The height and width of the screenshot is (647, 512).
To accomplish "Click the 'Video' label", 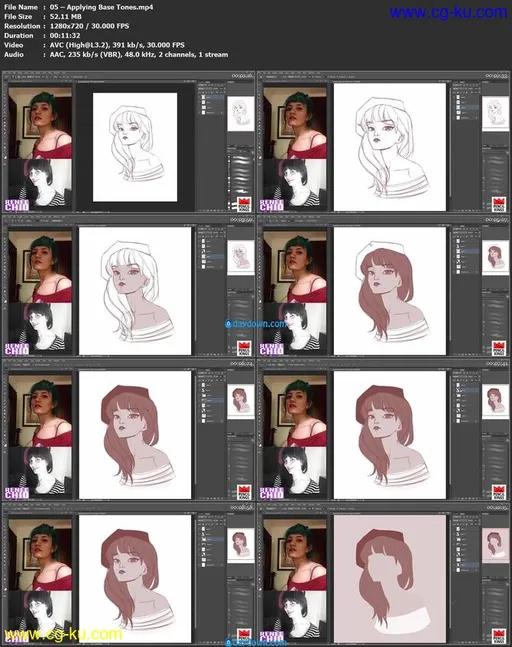I will (14, 45).
